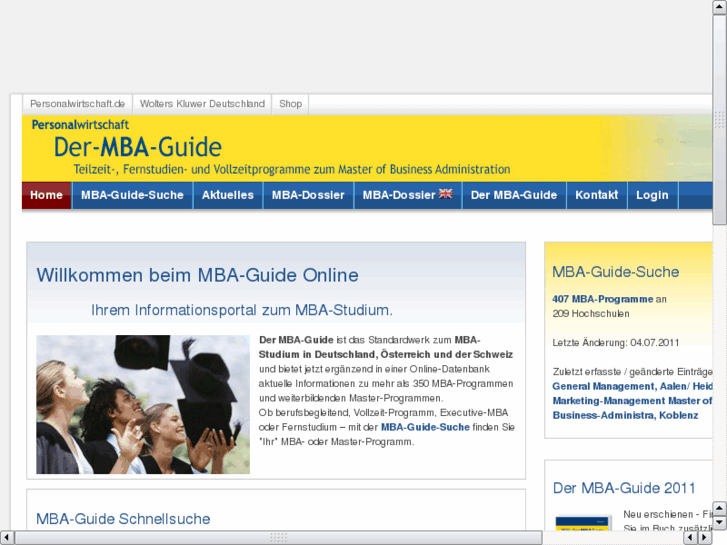Click the horizontal scrollbar thumb

(x=279, y=538)
